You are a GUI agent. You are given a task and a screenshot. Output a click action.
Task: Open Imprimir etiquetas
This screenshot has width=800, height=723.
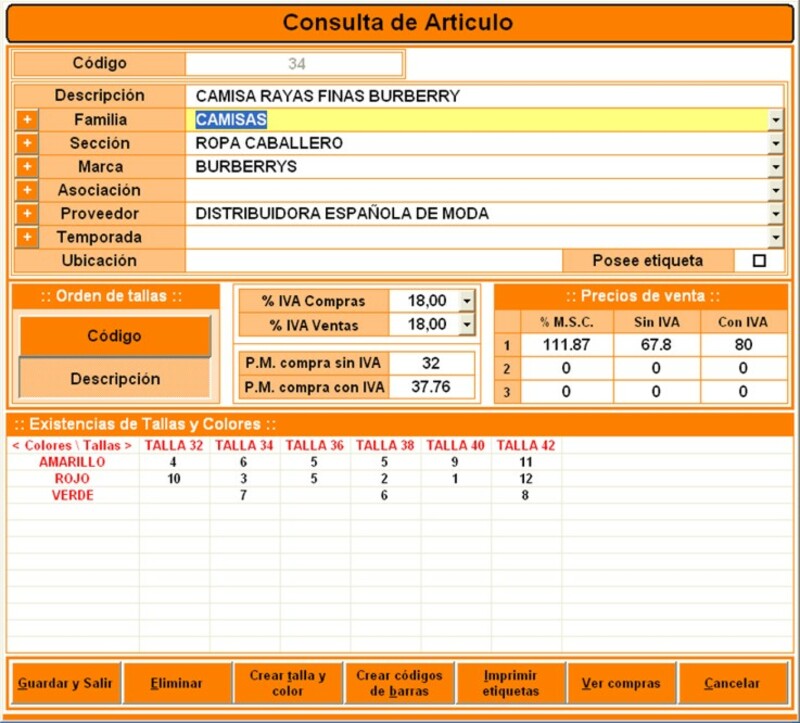[x=510, y=684]
